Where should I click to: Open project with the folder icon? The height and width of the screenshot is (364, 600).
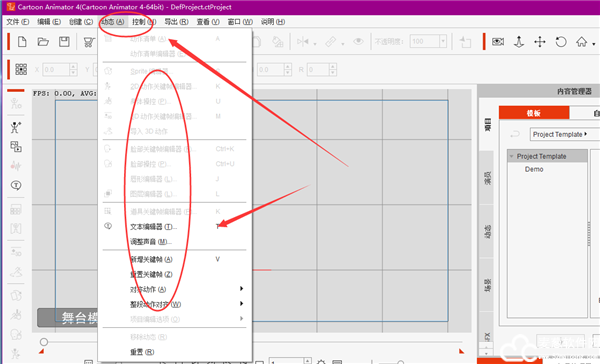(x=43, y=41)
